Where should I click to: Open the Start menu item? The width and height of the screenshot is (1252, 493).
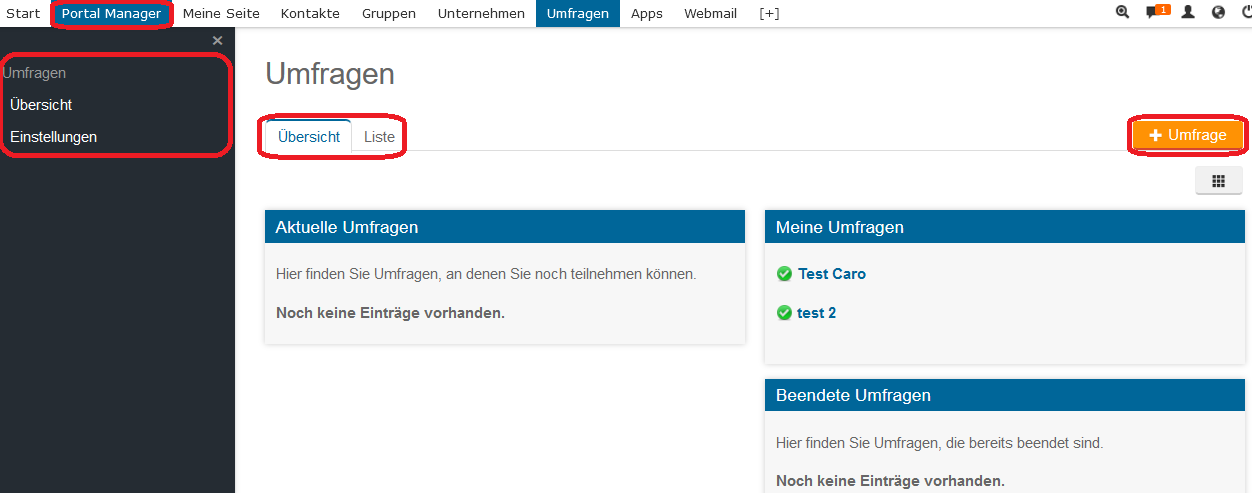coord(23,14)
